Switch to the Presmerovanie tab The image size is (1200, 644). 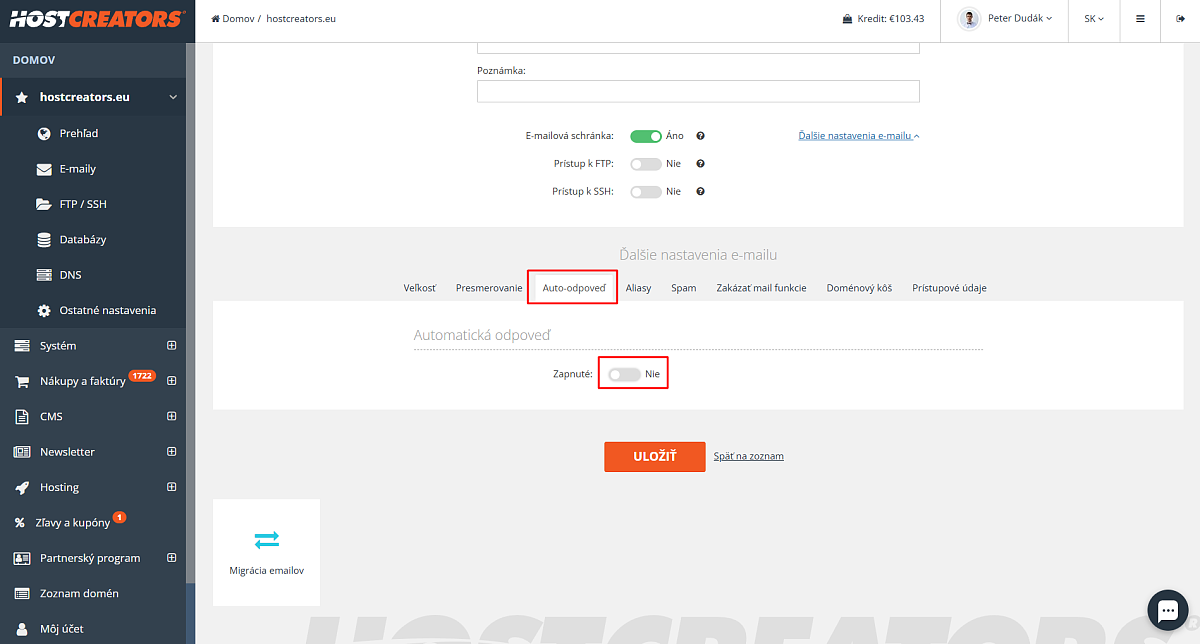pos(489,288)
